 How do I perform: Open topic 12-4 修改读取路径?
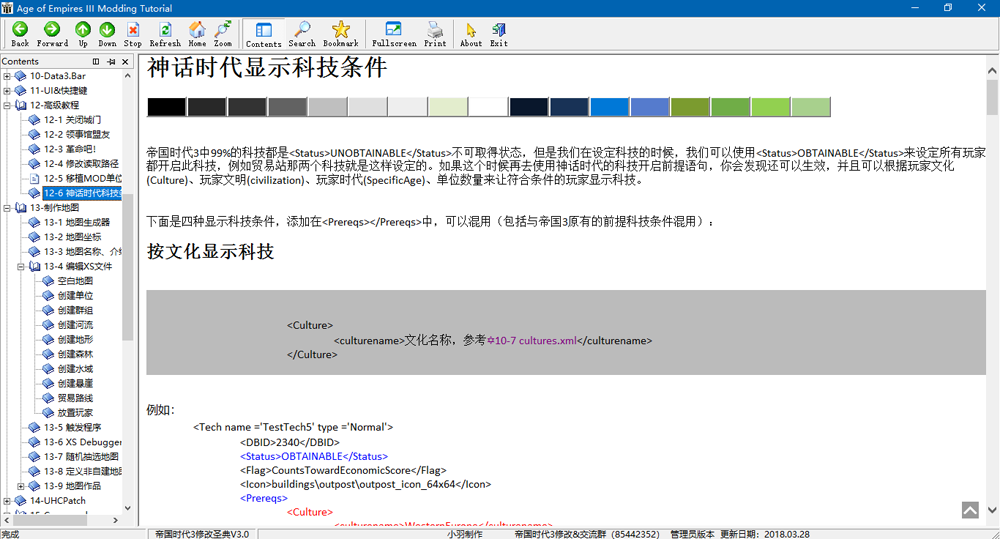81,164
